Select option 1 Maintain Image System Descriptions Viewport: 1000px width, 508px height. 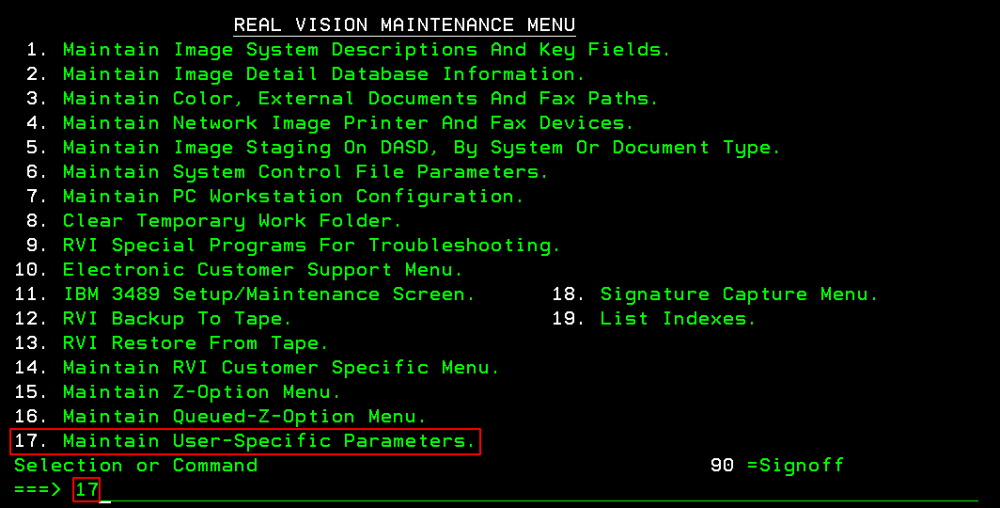pyautogui.click(x=348, y=50)
